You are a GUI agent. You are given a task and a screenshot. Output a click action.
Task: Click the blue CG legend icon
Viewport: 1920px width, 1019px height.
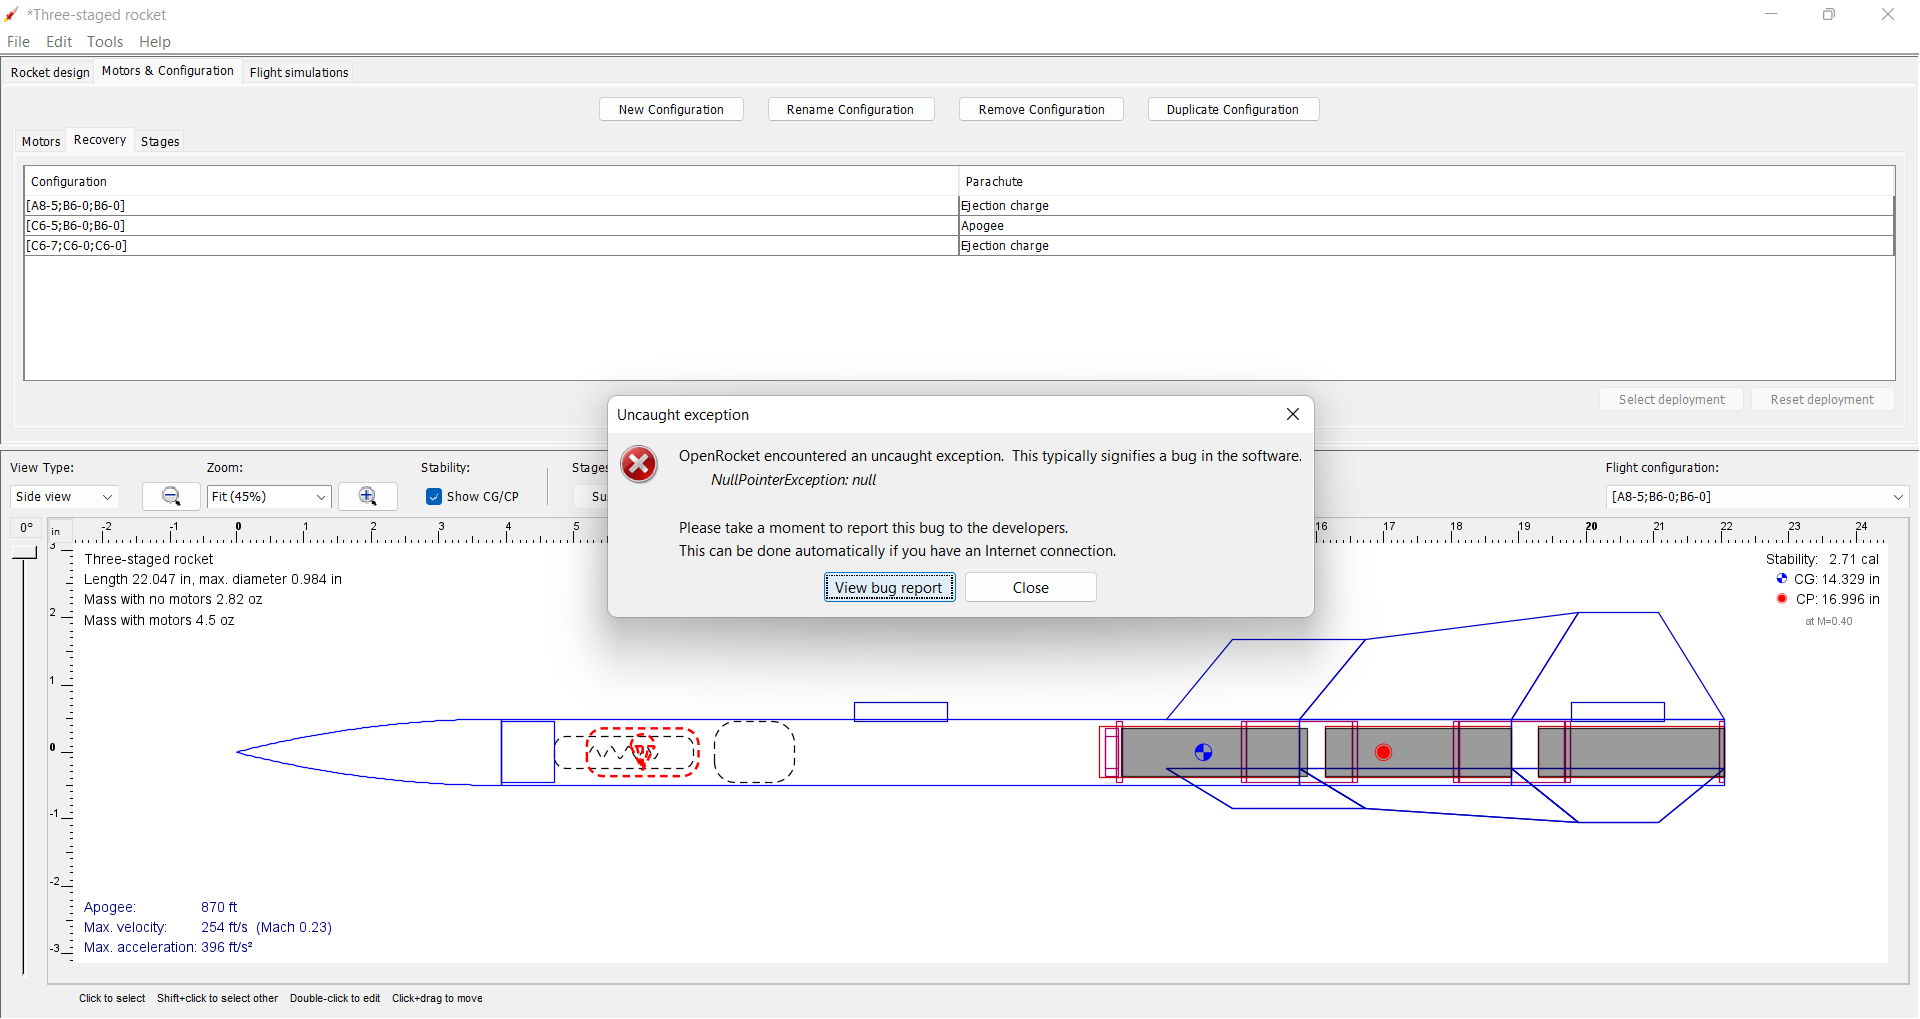1781,579
